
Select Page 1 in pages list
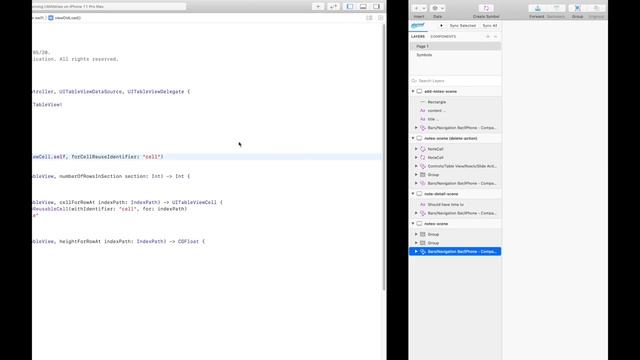coord(455,47)
